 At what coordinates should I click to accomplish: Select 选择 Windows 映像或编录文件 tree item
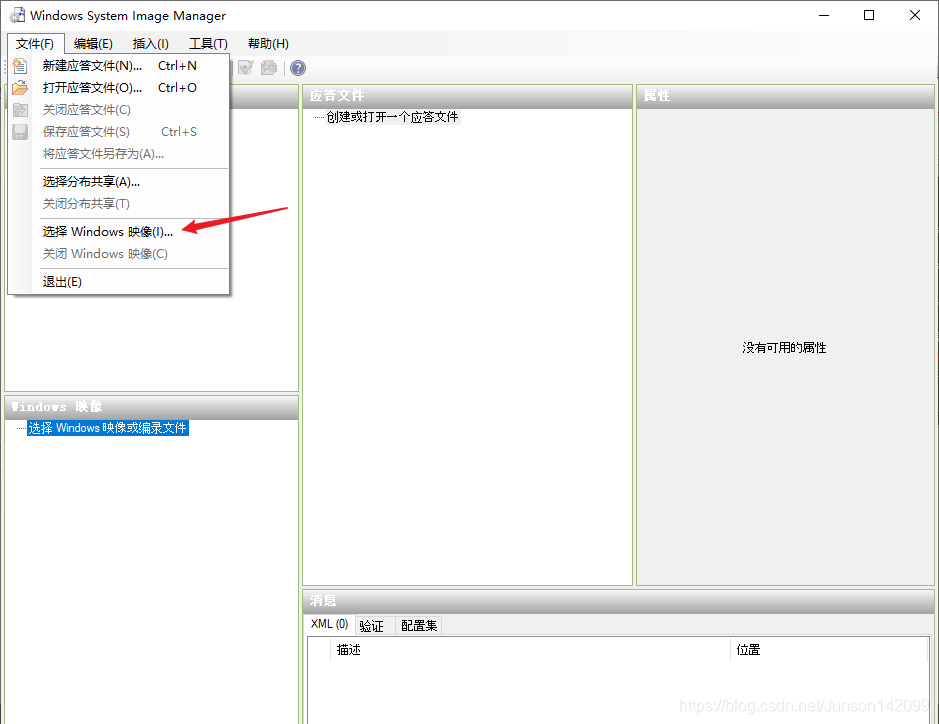(108, 428)
